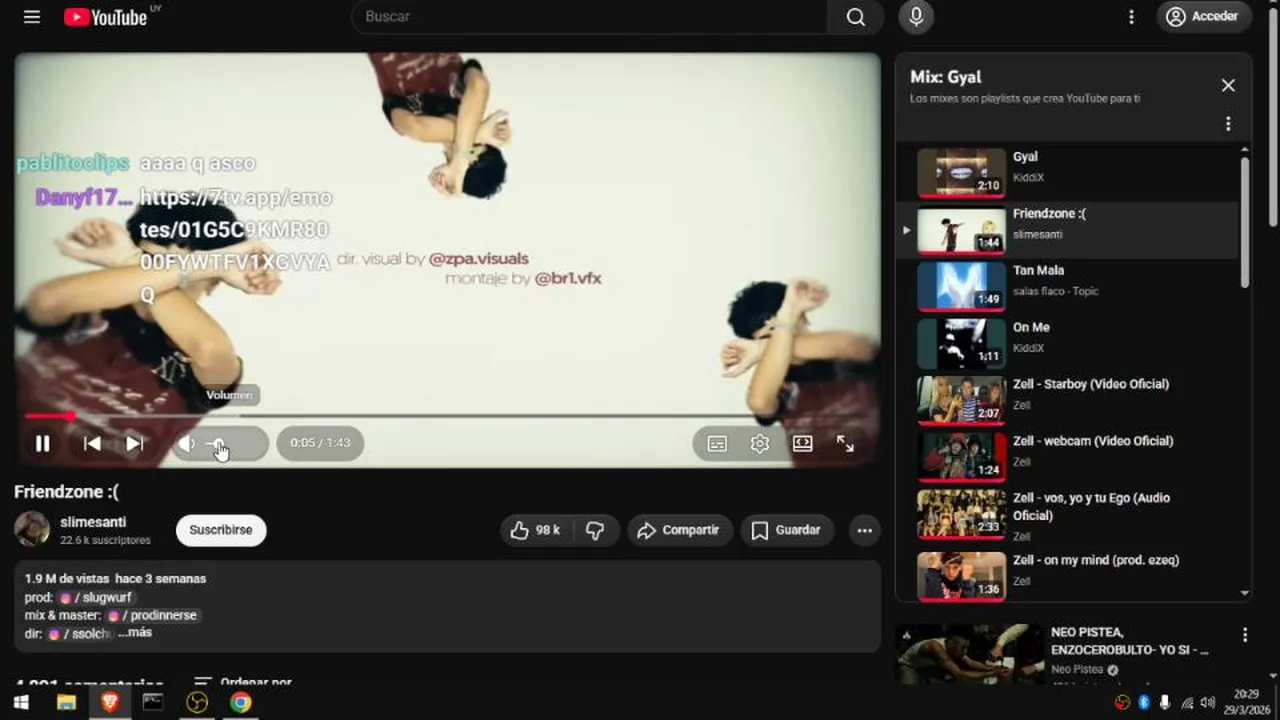Click the Acceder sign-in button

point(1203,17)
